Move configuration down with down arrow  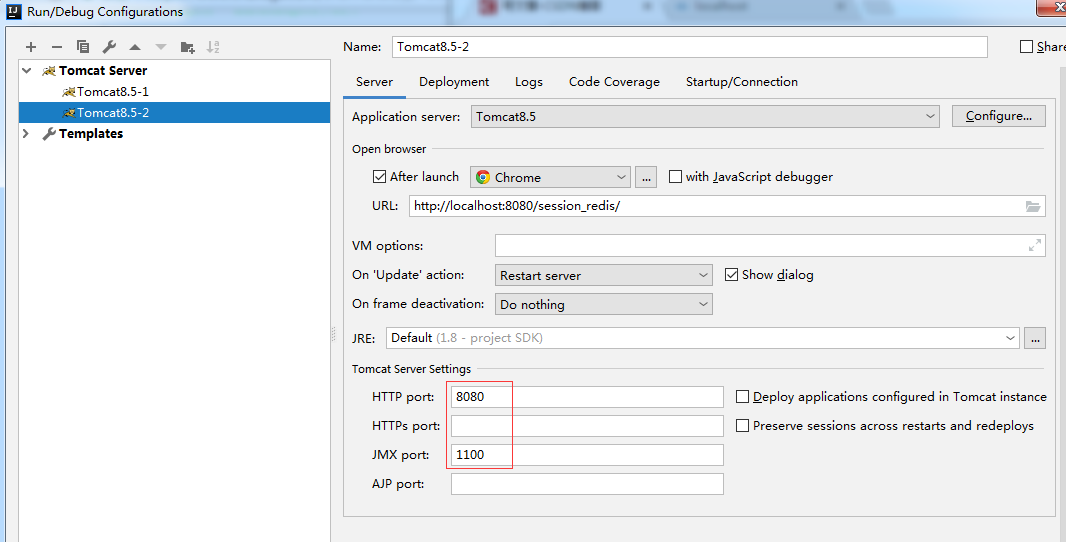click(x=160, y=47)
